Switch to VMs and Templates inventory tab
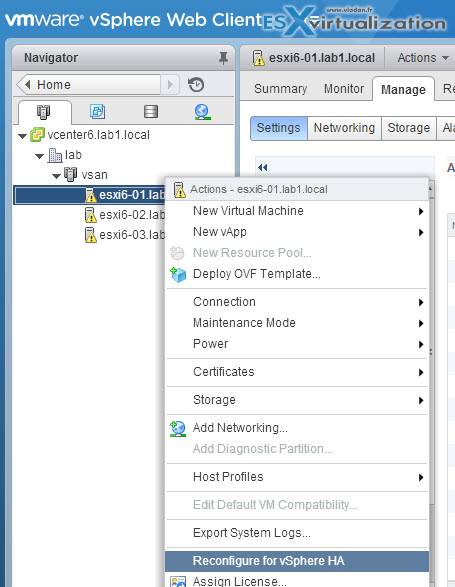This screenshot has width=455, height=587. pos(97,111)
